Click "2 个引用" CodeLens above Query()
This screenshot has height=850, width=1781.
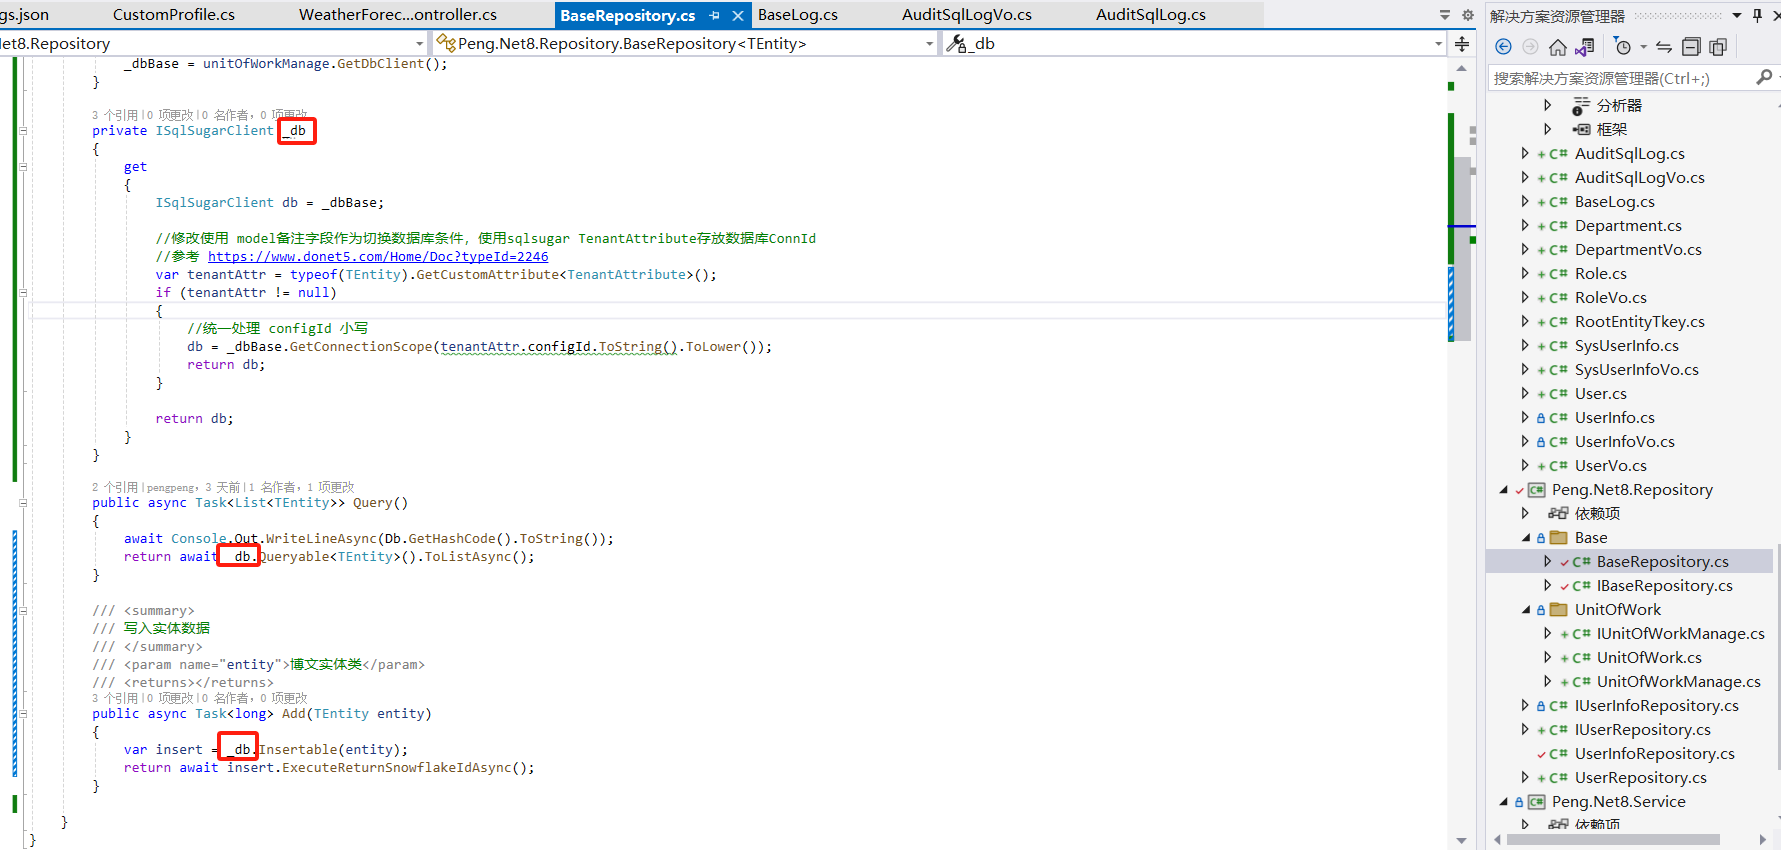[x=115, y=487]
